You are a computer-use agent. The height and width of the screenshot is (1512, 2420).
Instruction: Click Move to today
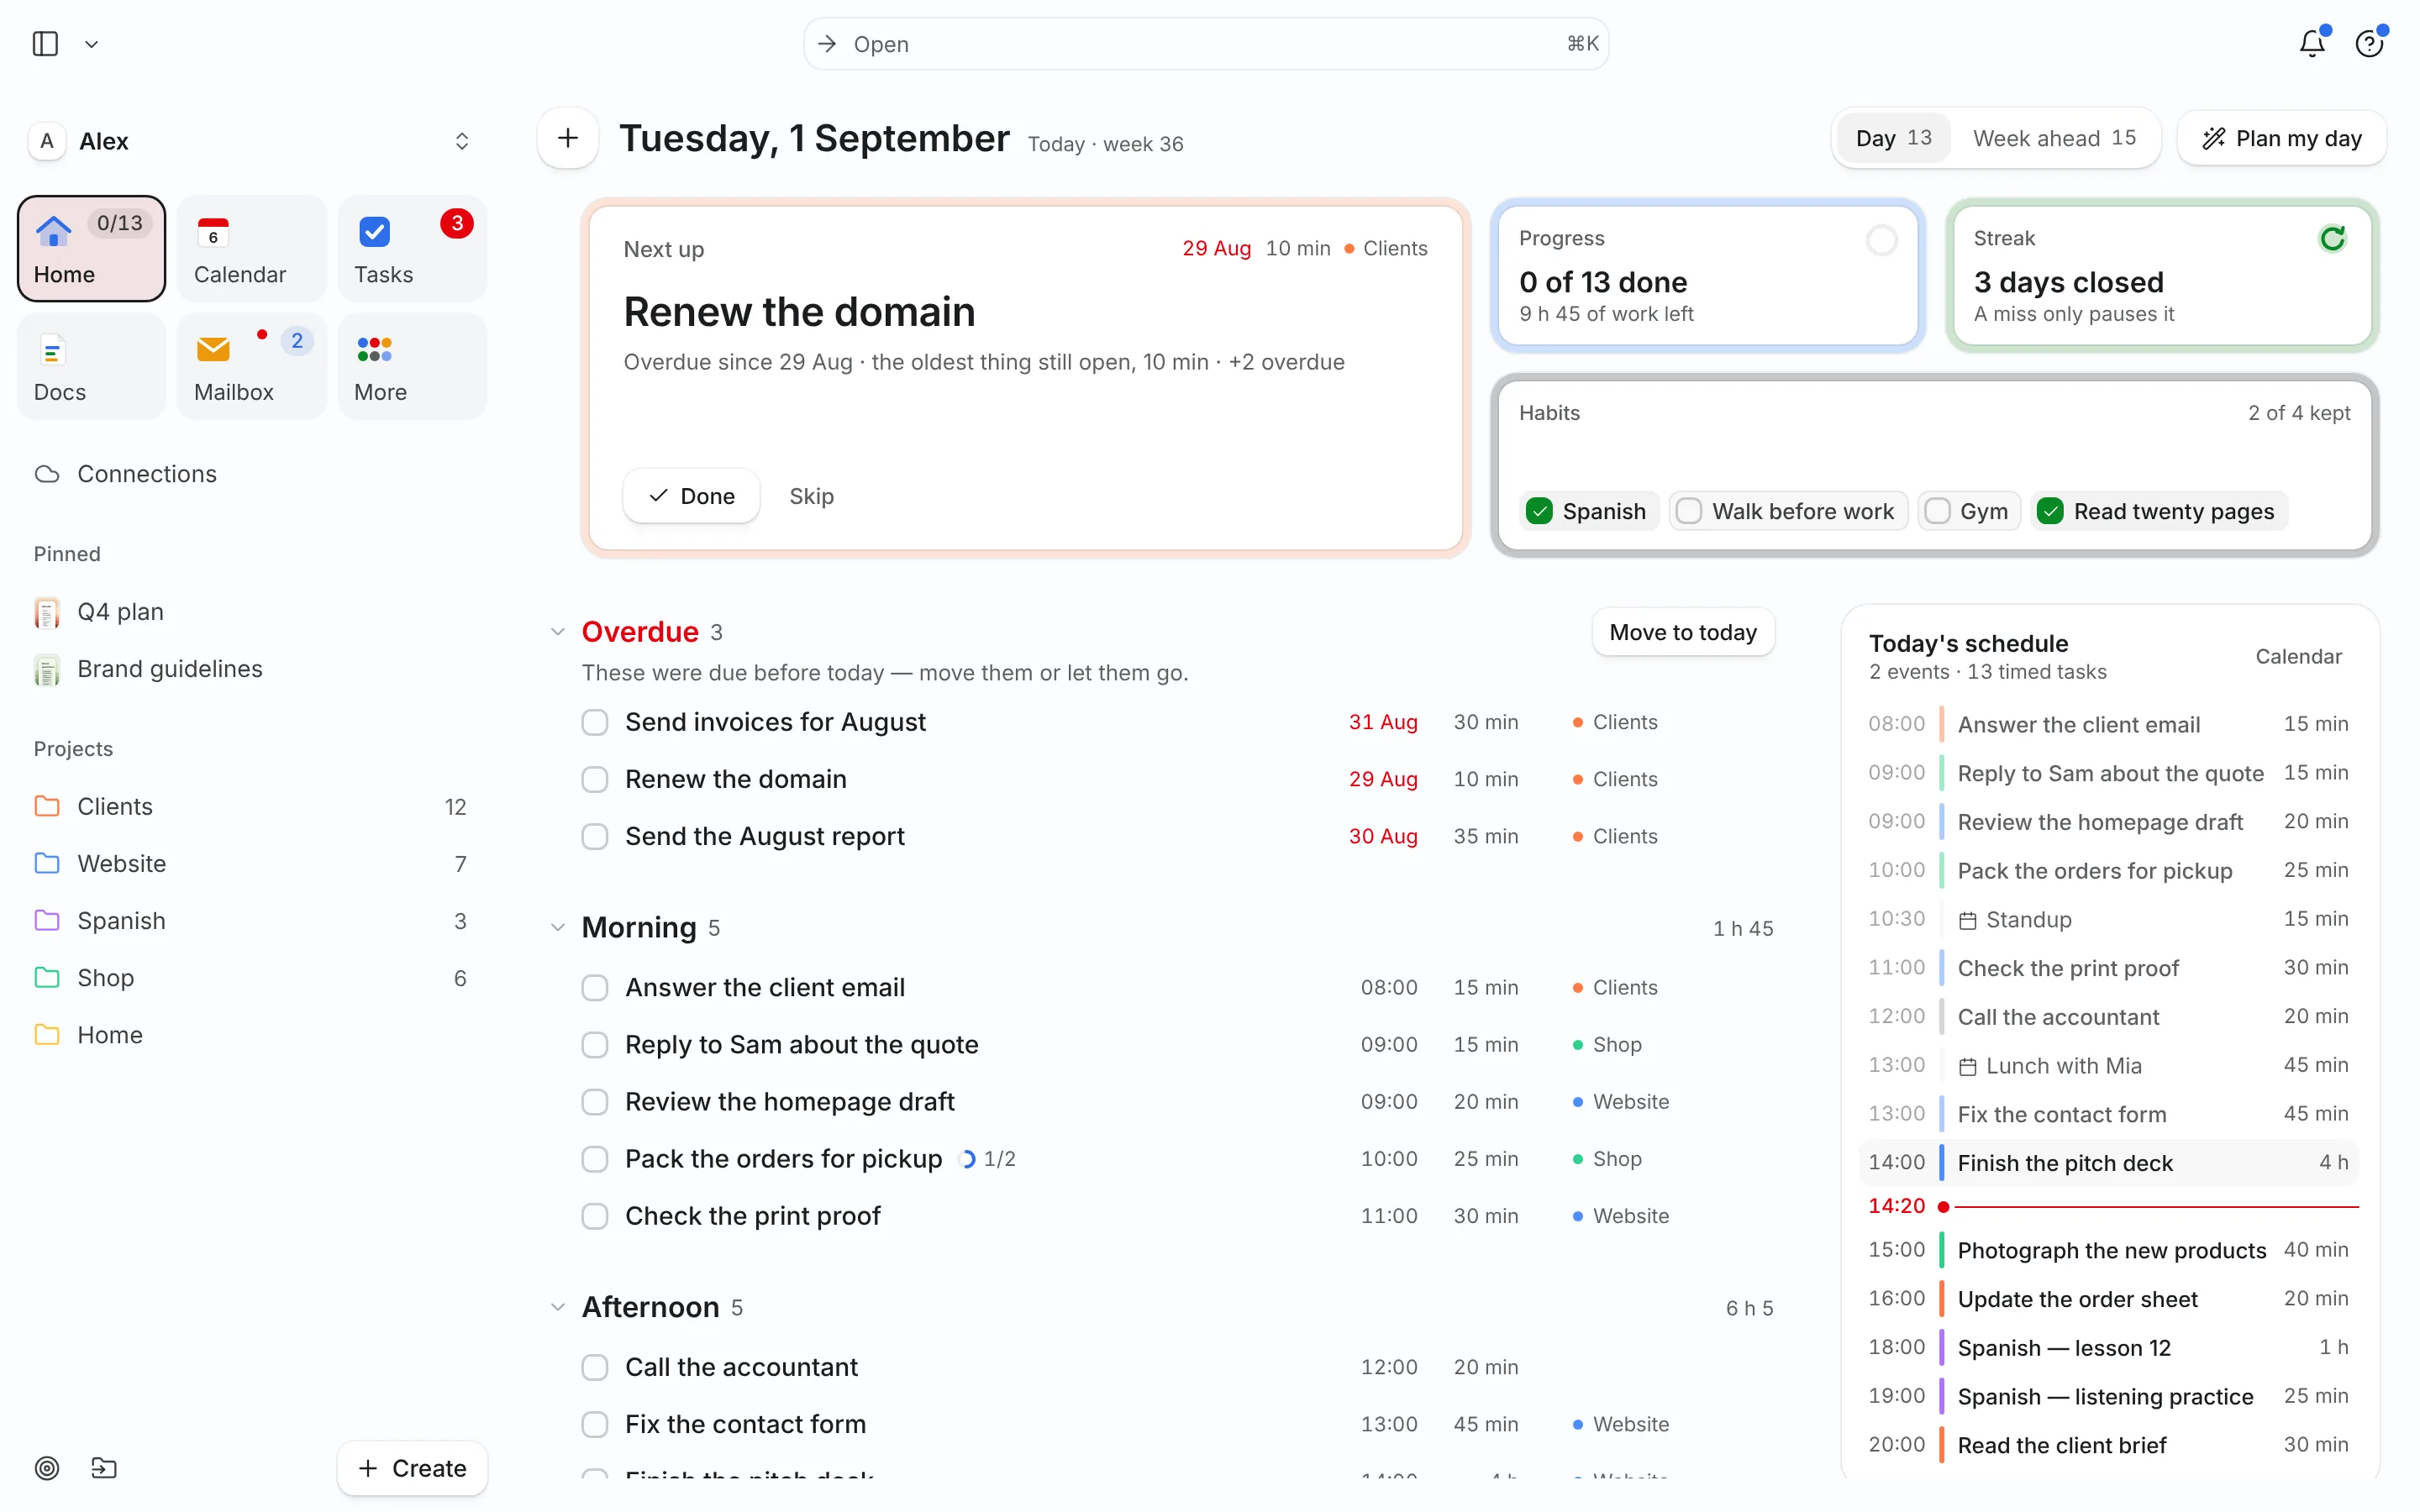coord(1682,632)
